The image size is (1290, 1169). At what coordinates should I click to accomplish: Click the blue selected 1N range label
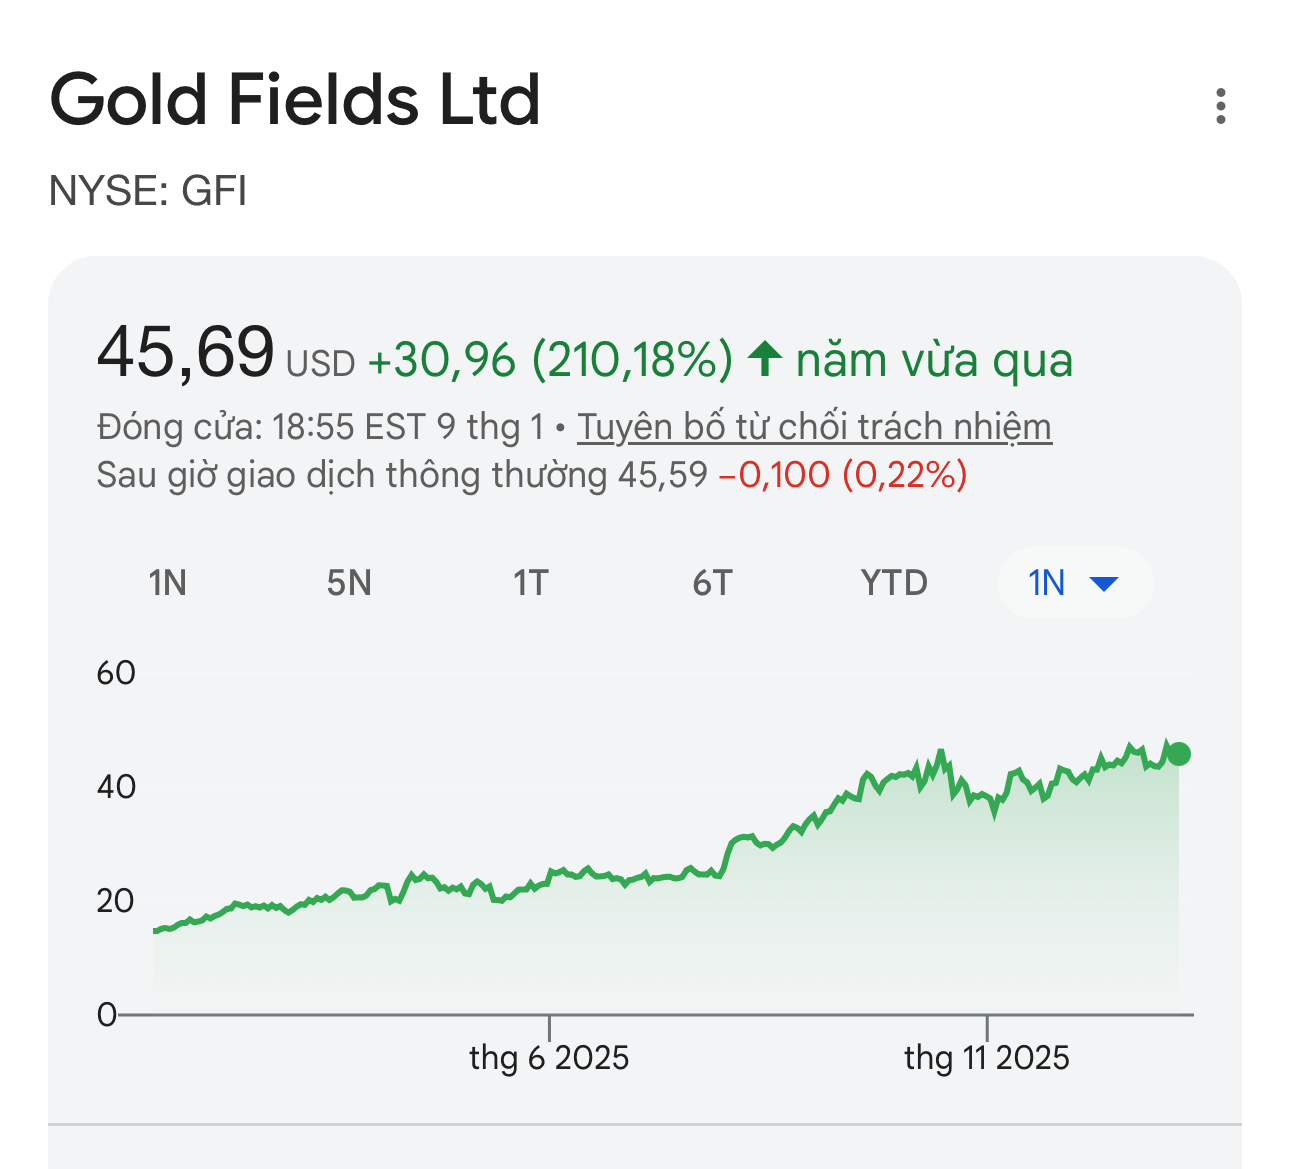point(1046,583)
